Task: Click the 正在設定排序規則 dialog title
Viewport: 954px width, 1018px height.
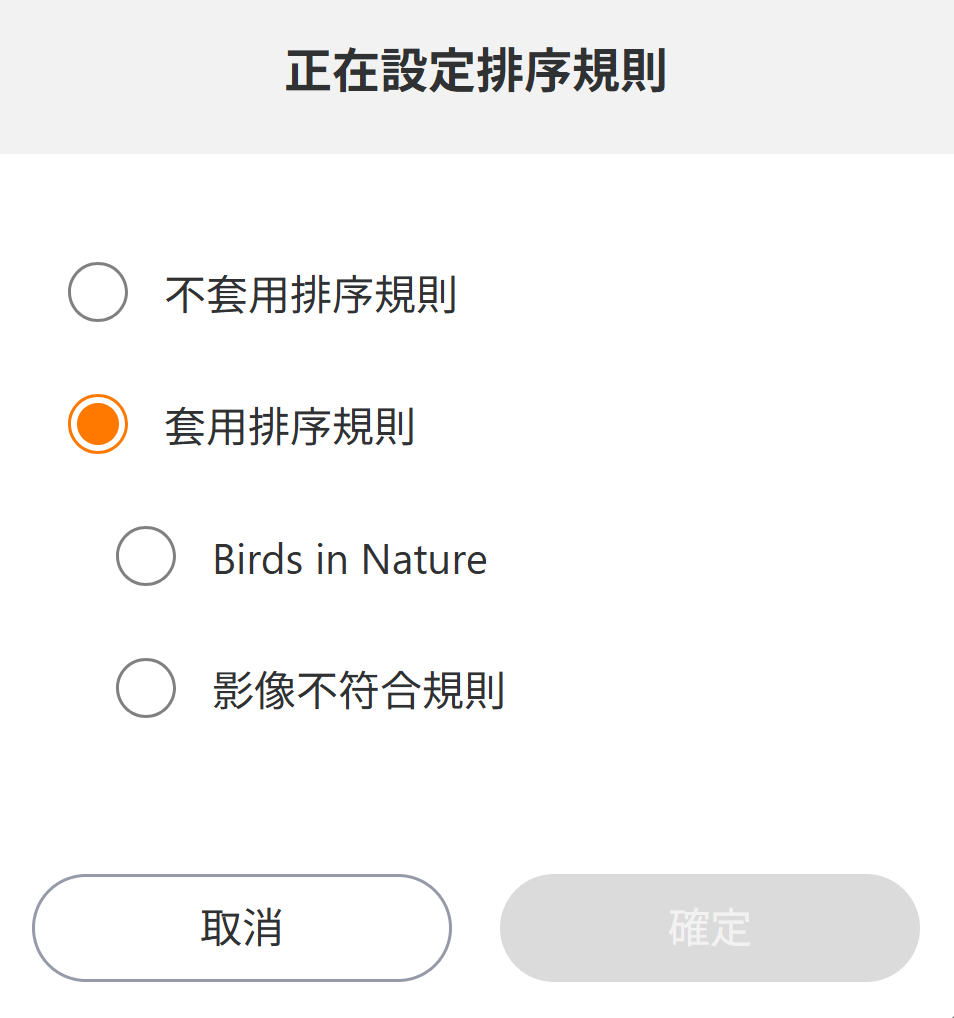Action: (x=476, y=74)
